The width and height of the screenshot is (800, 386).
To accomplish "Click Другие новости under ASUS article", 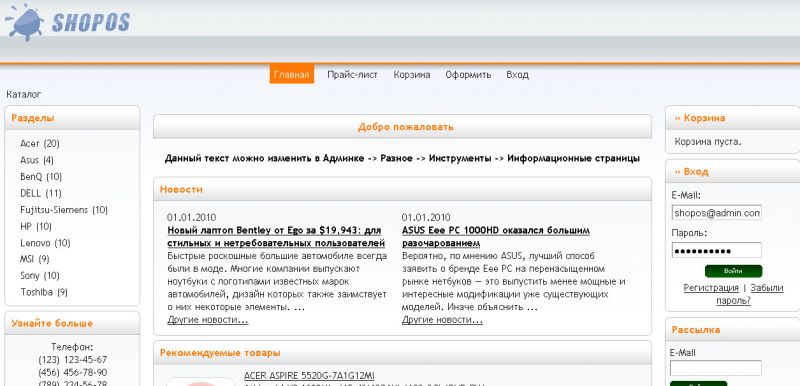I will tap(442, 320).
